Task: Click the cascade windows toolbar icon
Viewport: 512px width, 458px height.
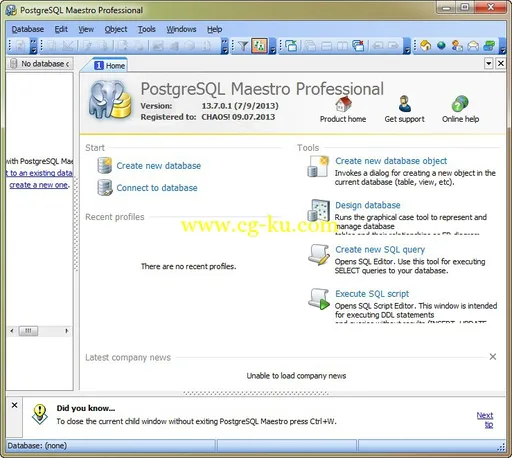Action: (310, 46)
